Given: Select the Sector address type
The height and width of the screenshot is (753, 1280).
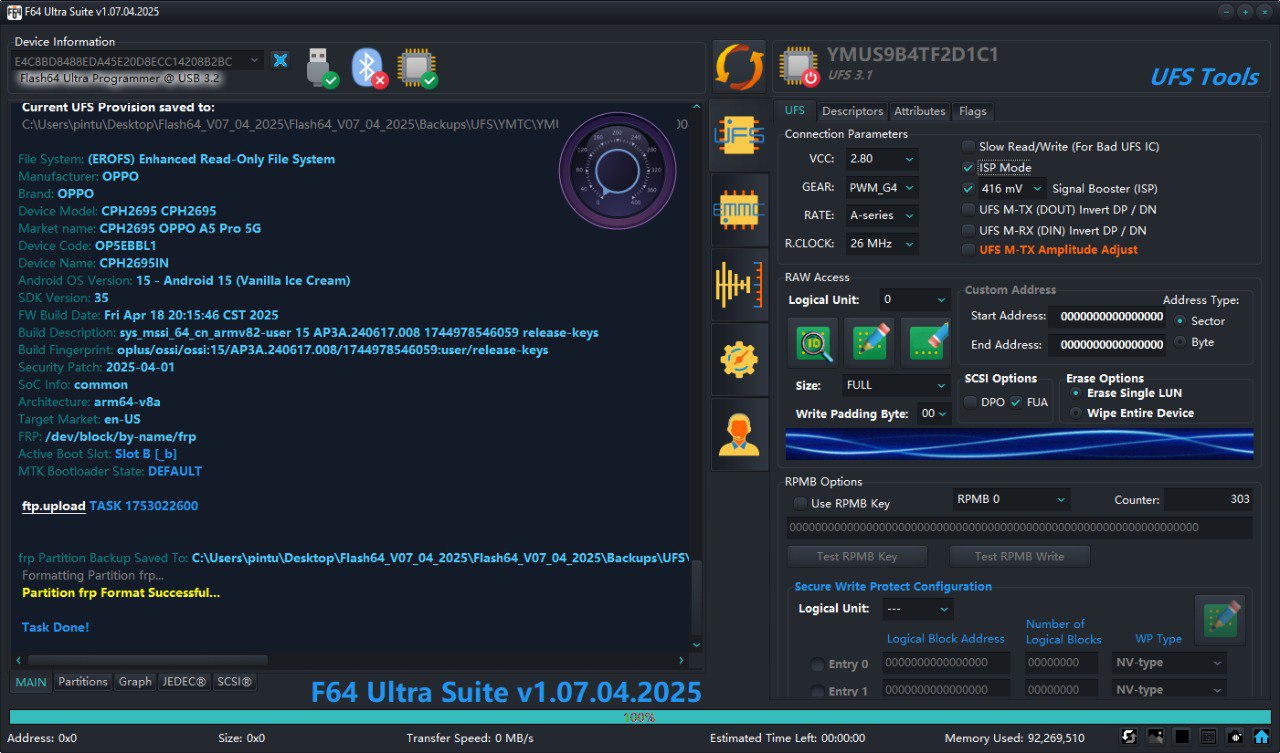Looking at the screenshot, I should (1181, 321).
